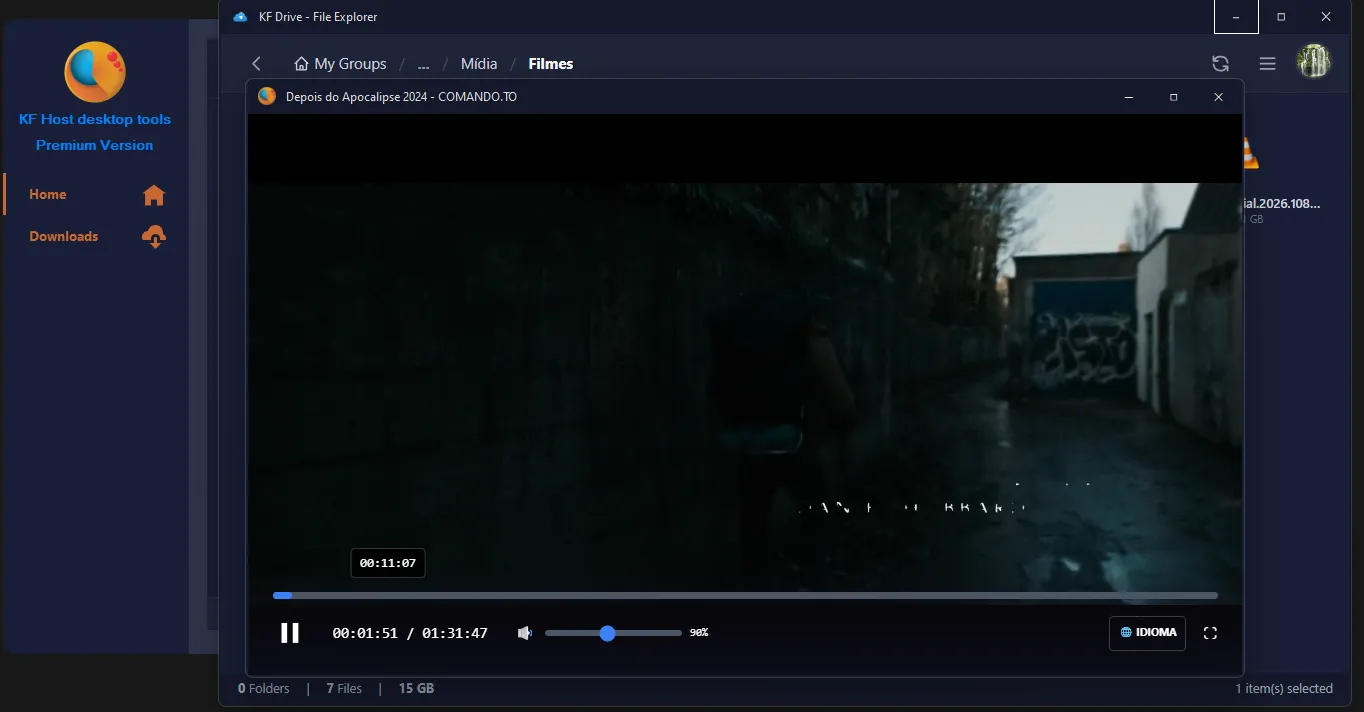Maximize the video player window
Screen dimensions: 1364x712
[x=1173, y=97]
